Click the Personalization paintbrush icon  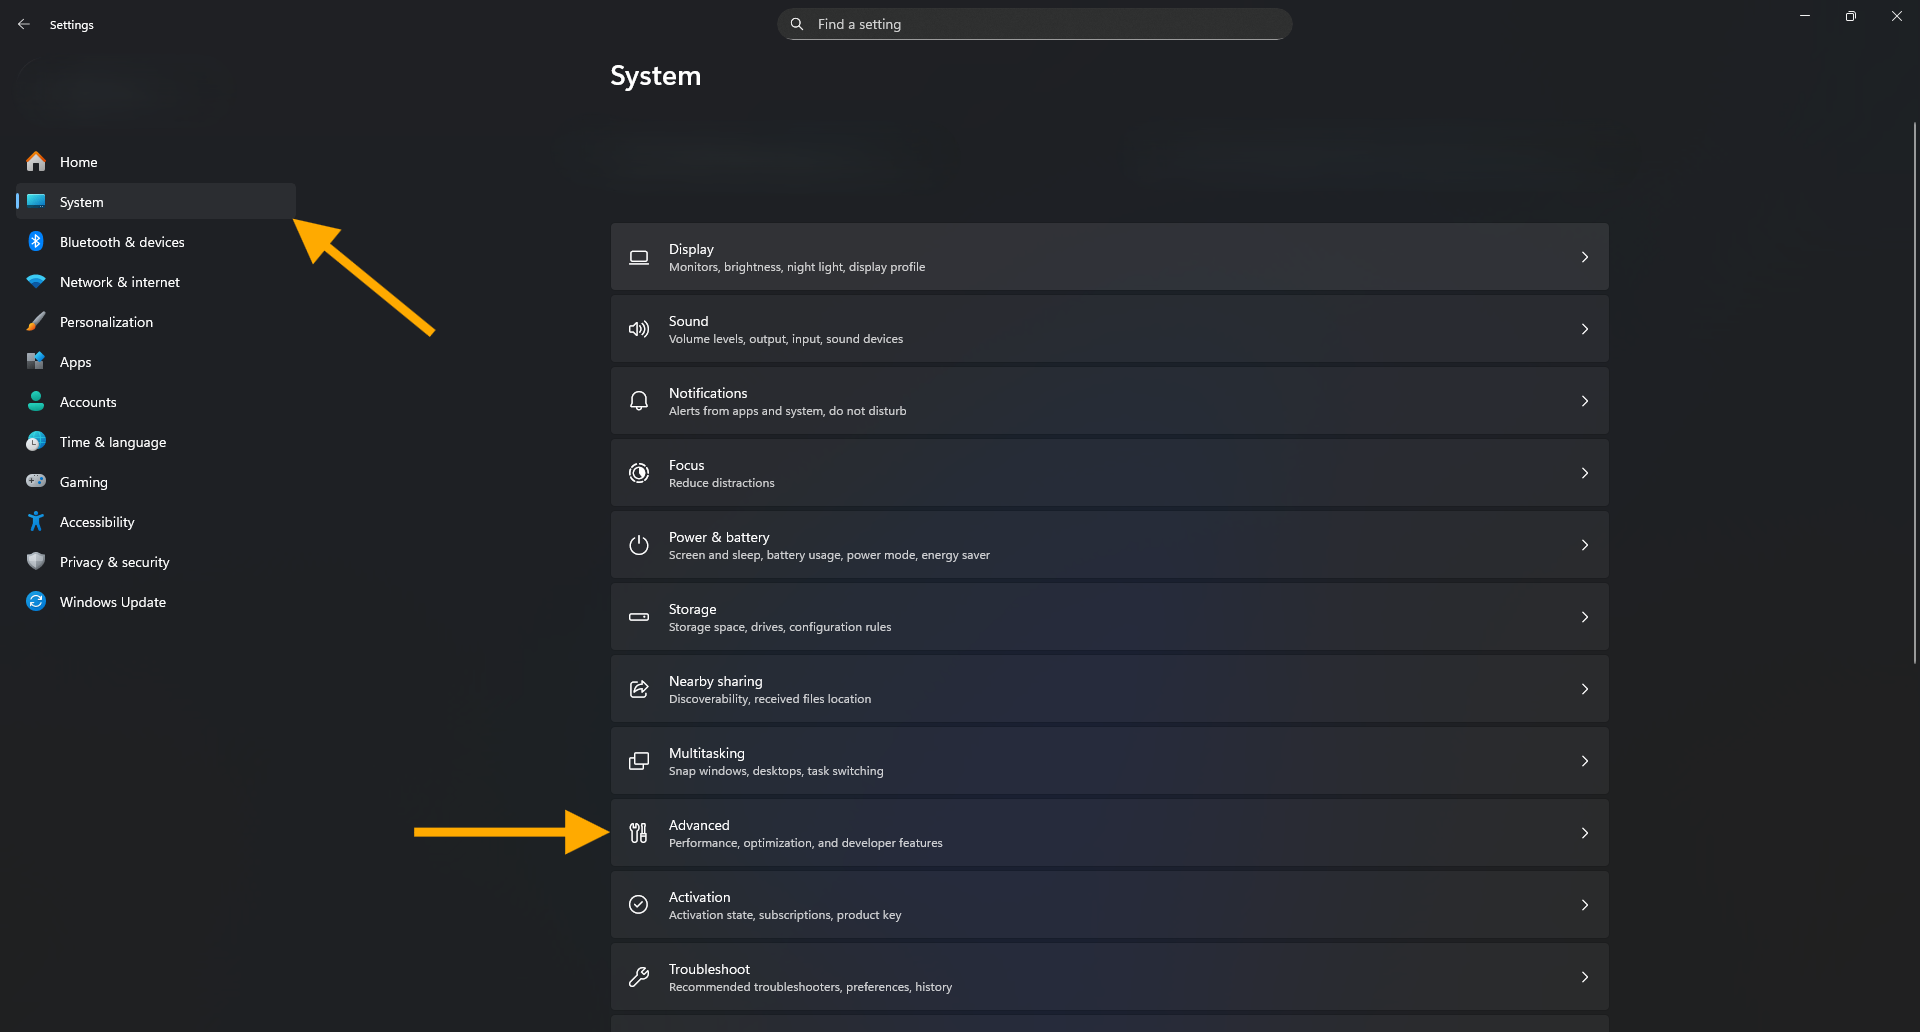tap(36, 322)
